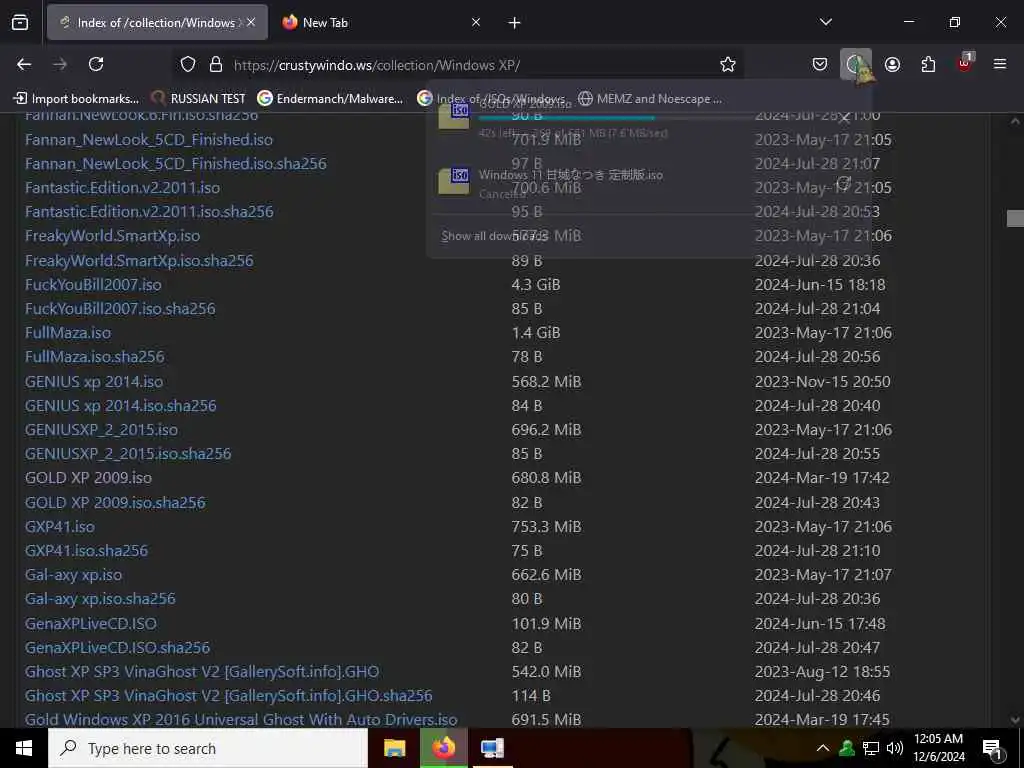Retry the canceled Windows 11 iso download
Screen dimensions: 1024x768
coord(844,183)
